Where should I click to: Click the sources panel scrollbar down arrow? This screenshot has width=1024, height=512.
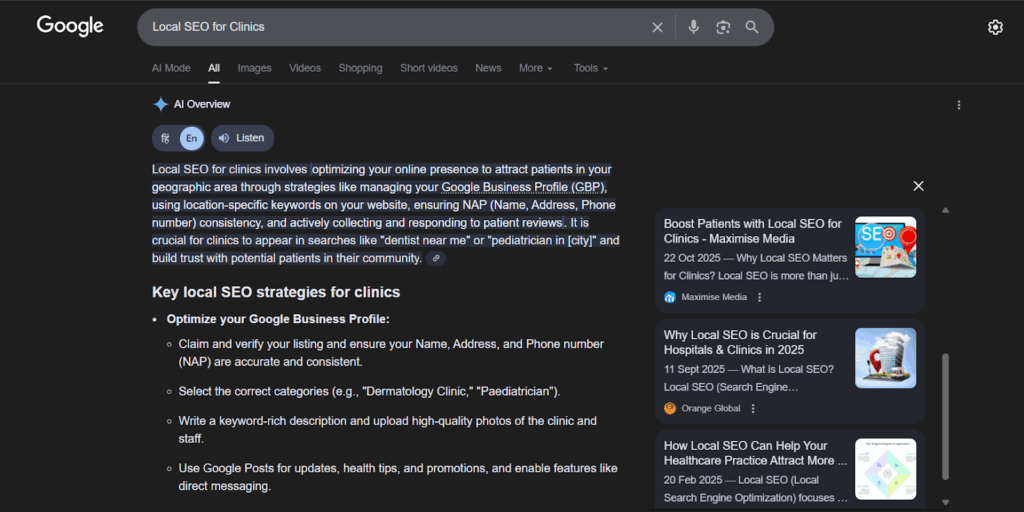pyautogui.click(x=946, y=502)
